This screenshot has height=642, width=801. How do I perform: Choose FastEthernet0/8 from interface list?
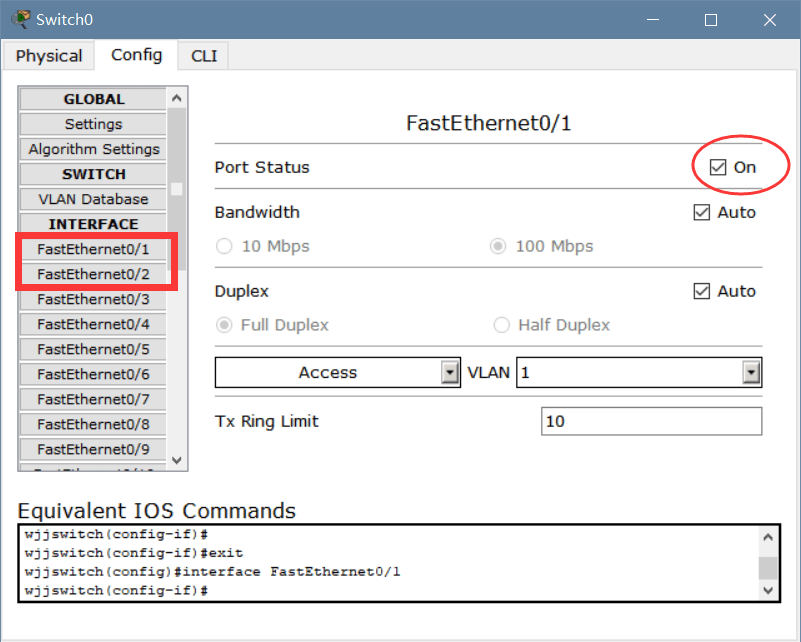93,424
